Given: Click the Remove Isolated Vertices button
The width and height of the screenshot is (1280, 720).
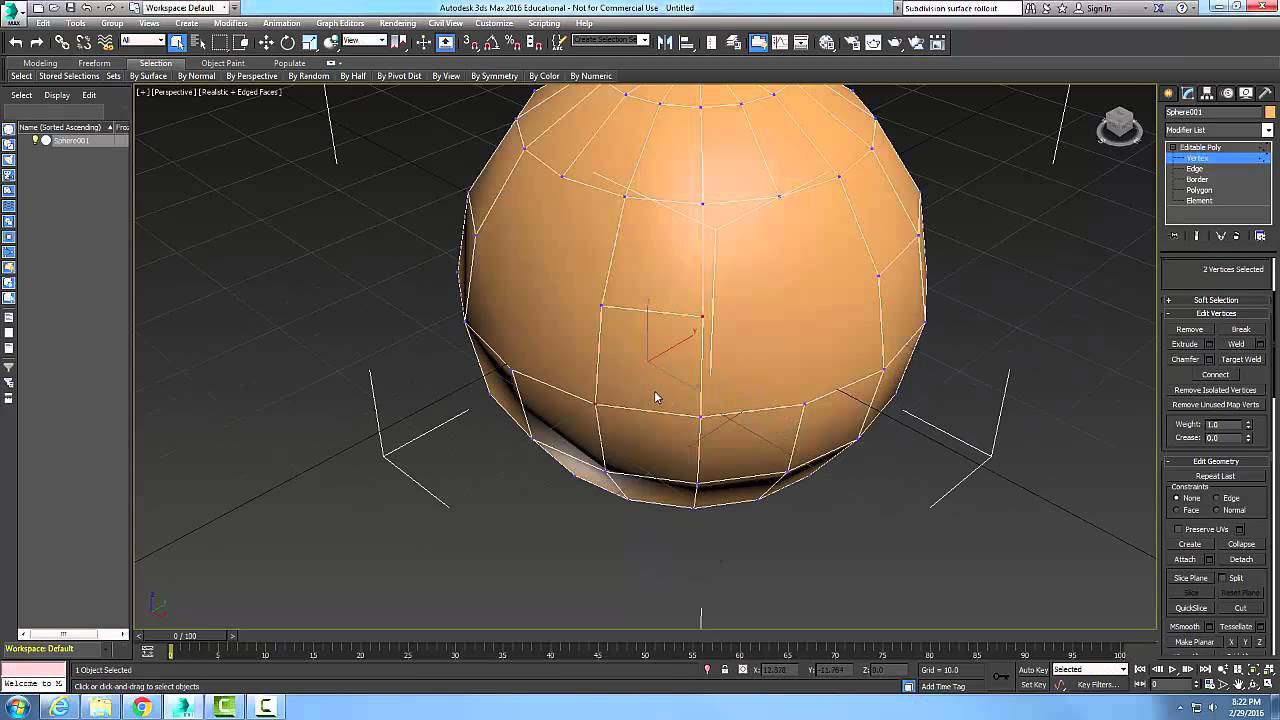Looking at the screenshot, I should pyautogui.click(x=1216, y=390).
